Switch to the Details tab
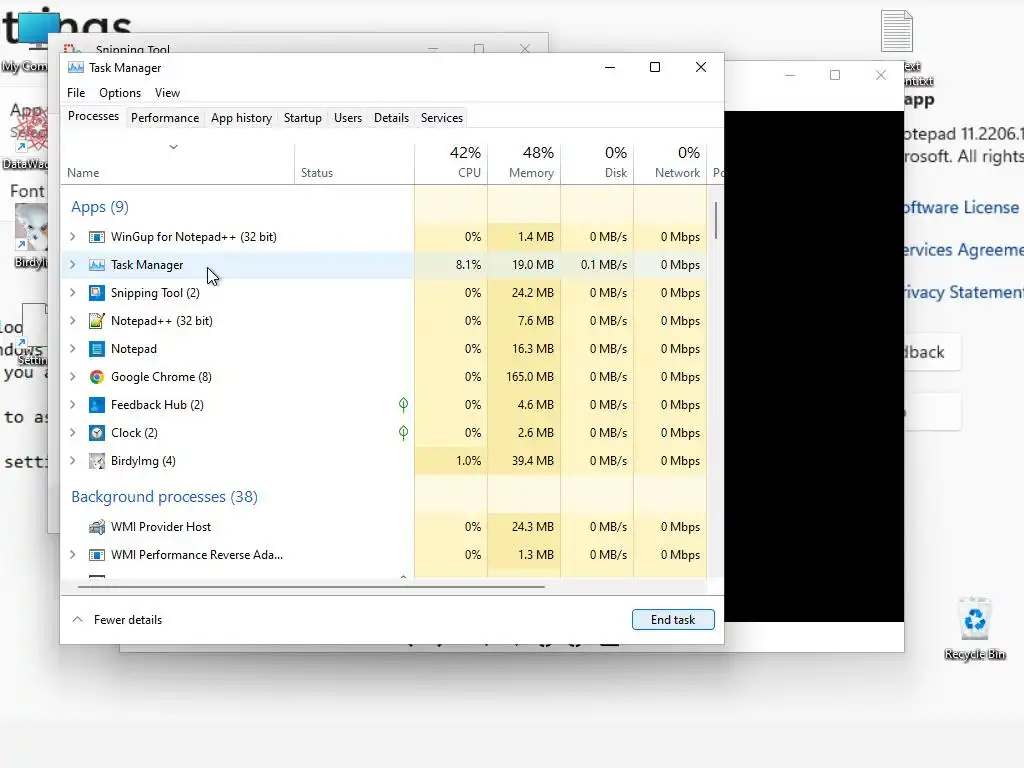 click(x=391, y=118)
